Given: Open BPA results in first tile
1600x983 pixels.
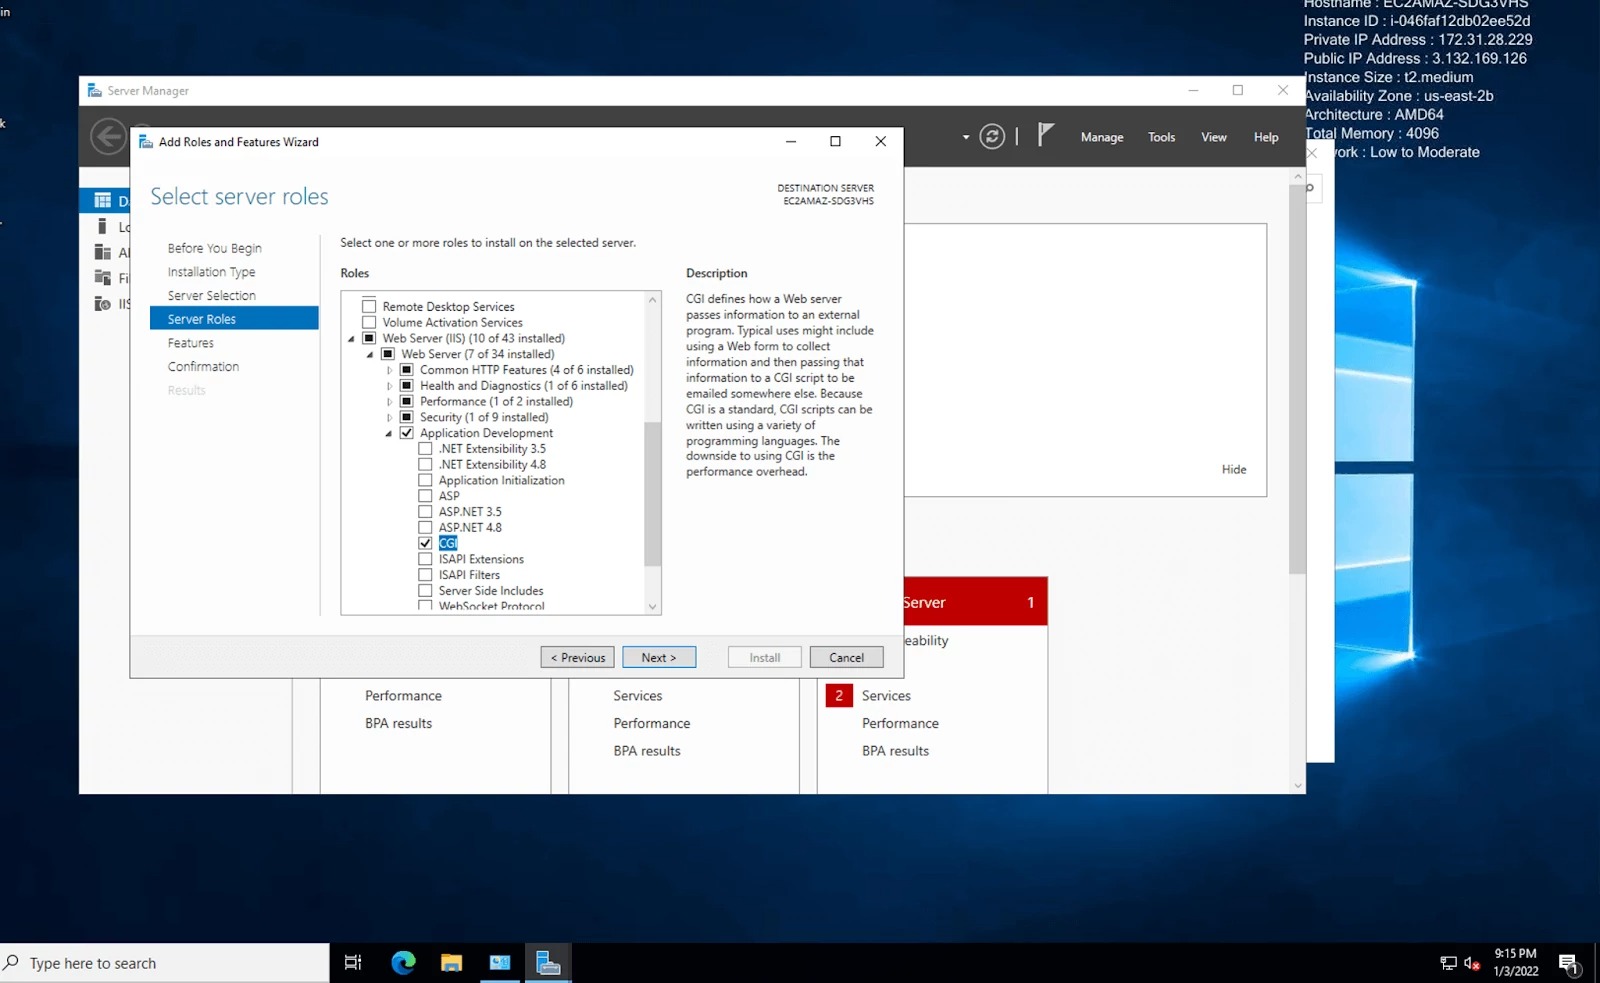Looking at the screenshot, I should click(398, 723).
